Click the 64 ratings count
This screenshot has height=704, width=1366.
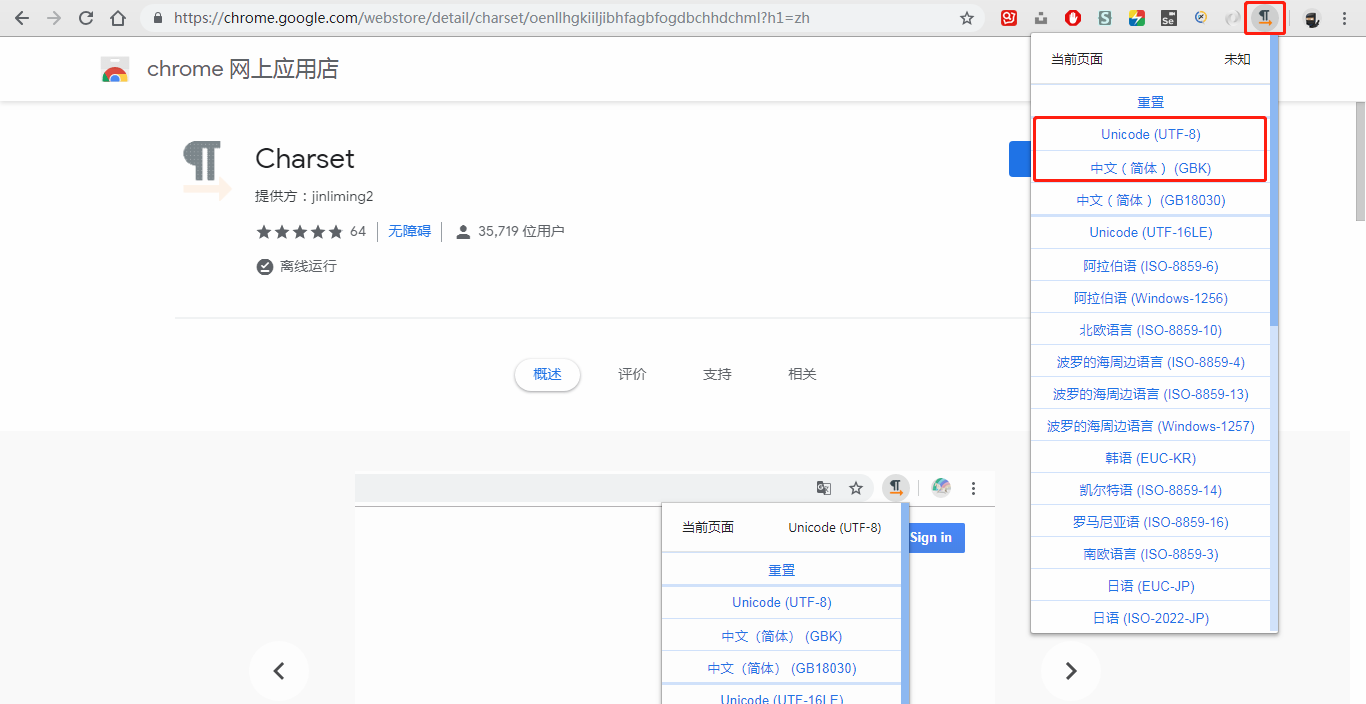[x=358, y=232]
